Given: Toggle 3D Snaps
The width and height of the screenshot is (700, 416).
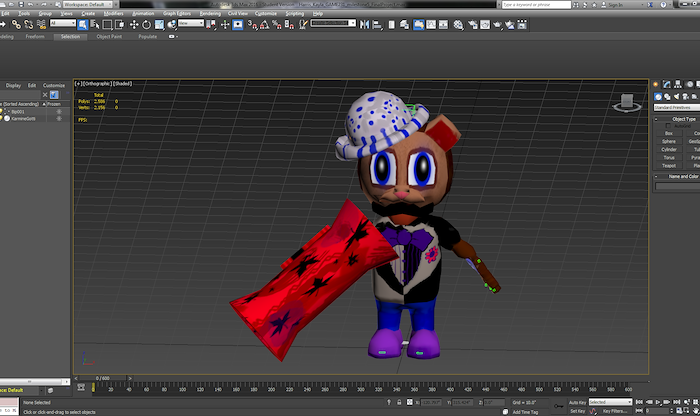Looking at the screenshot, I should tap(252, 25).
